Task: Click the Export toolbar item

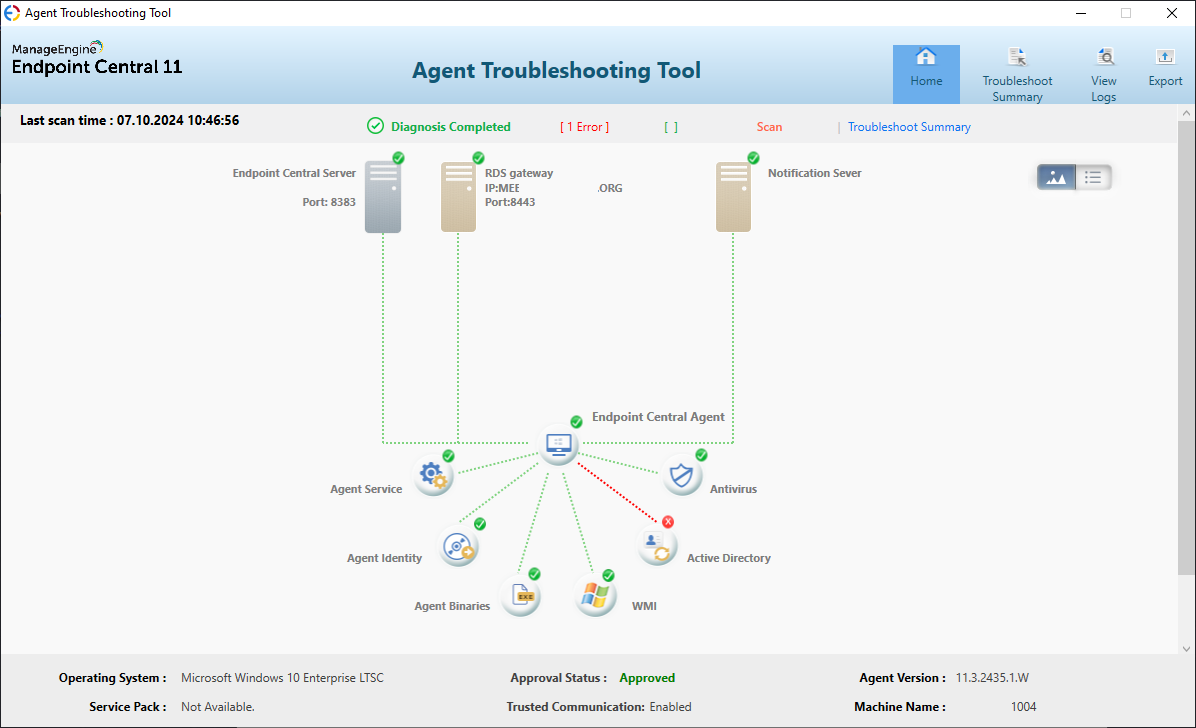Action: 1165,69
